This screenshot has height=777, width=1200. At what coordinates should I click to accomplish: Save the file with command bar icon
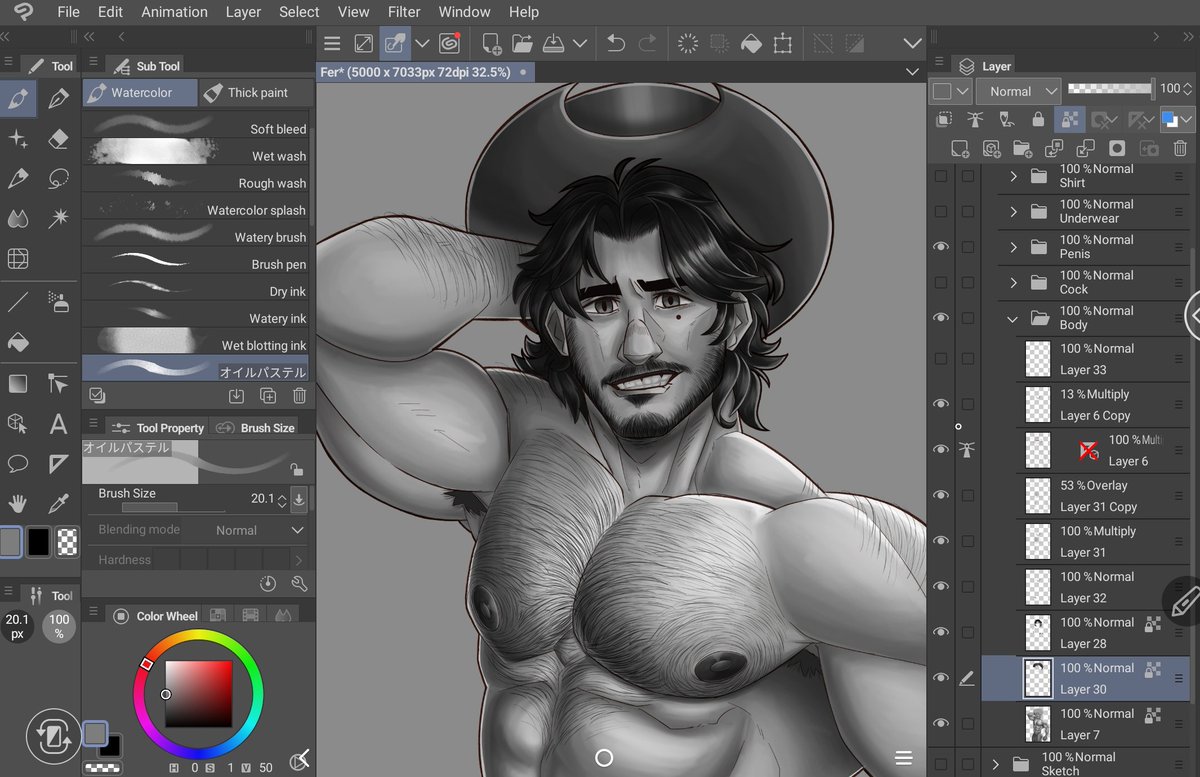[x=553, y=43]
